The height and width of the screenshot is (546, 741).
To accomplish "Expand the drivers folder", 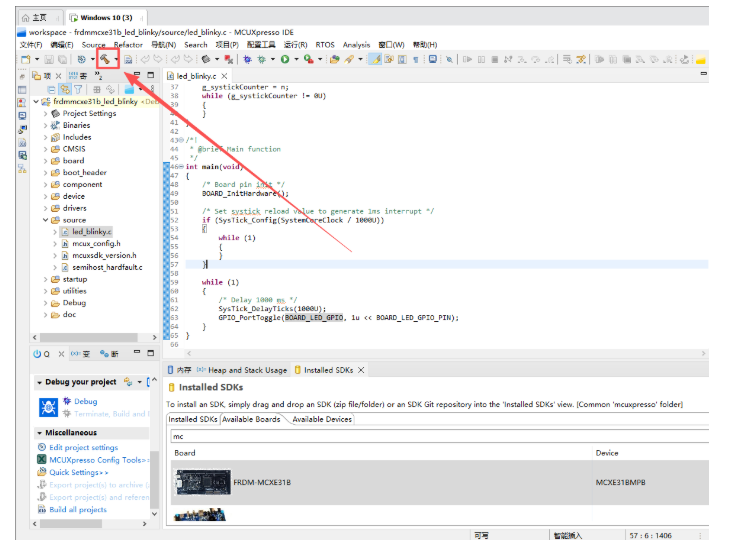I will 45,208.
